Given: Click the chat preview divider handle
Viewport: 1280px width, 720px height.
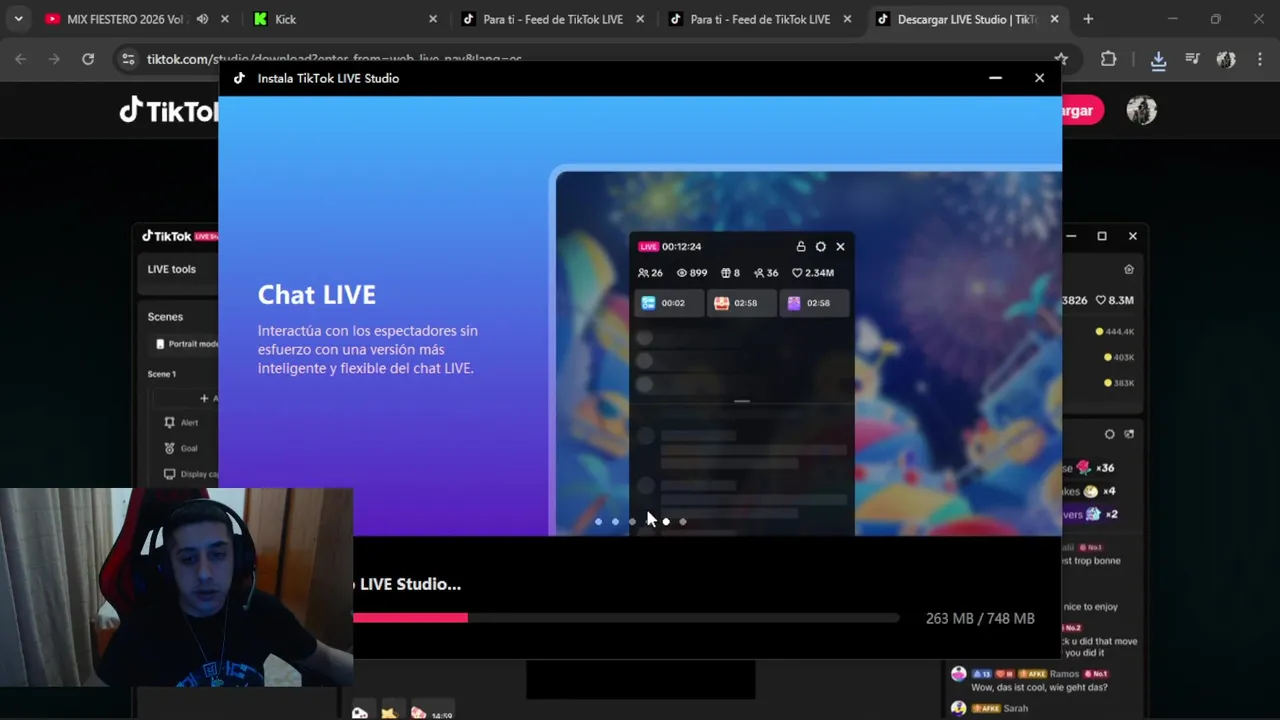Looking at the screenshot, I should tap(742, 401).
